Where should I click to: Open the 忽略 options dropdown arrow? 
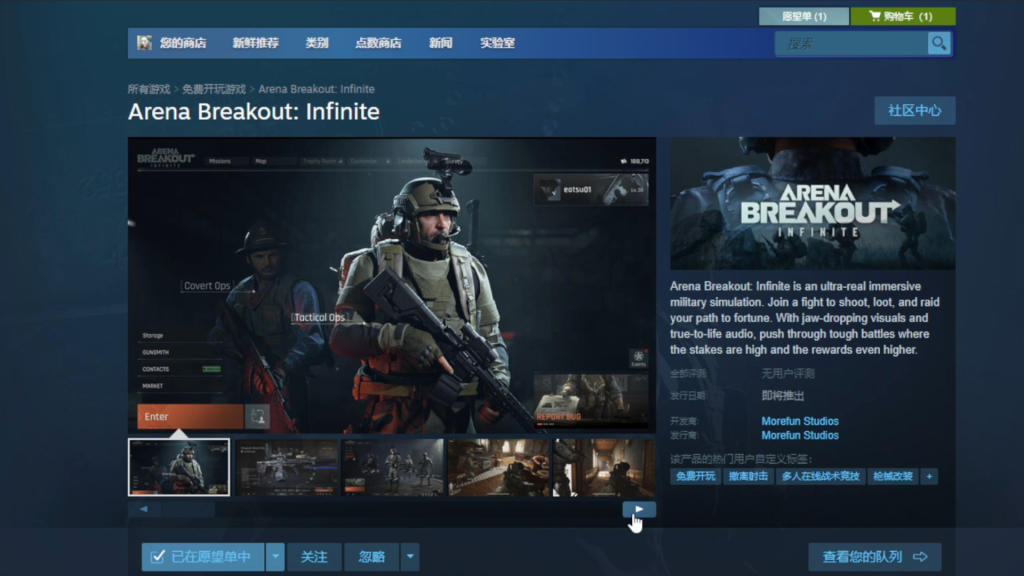[410, 557]
